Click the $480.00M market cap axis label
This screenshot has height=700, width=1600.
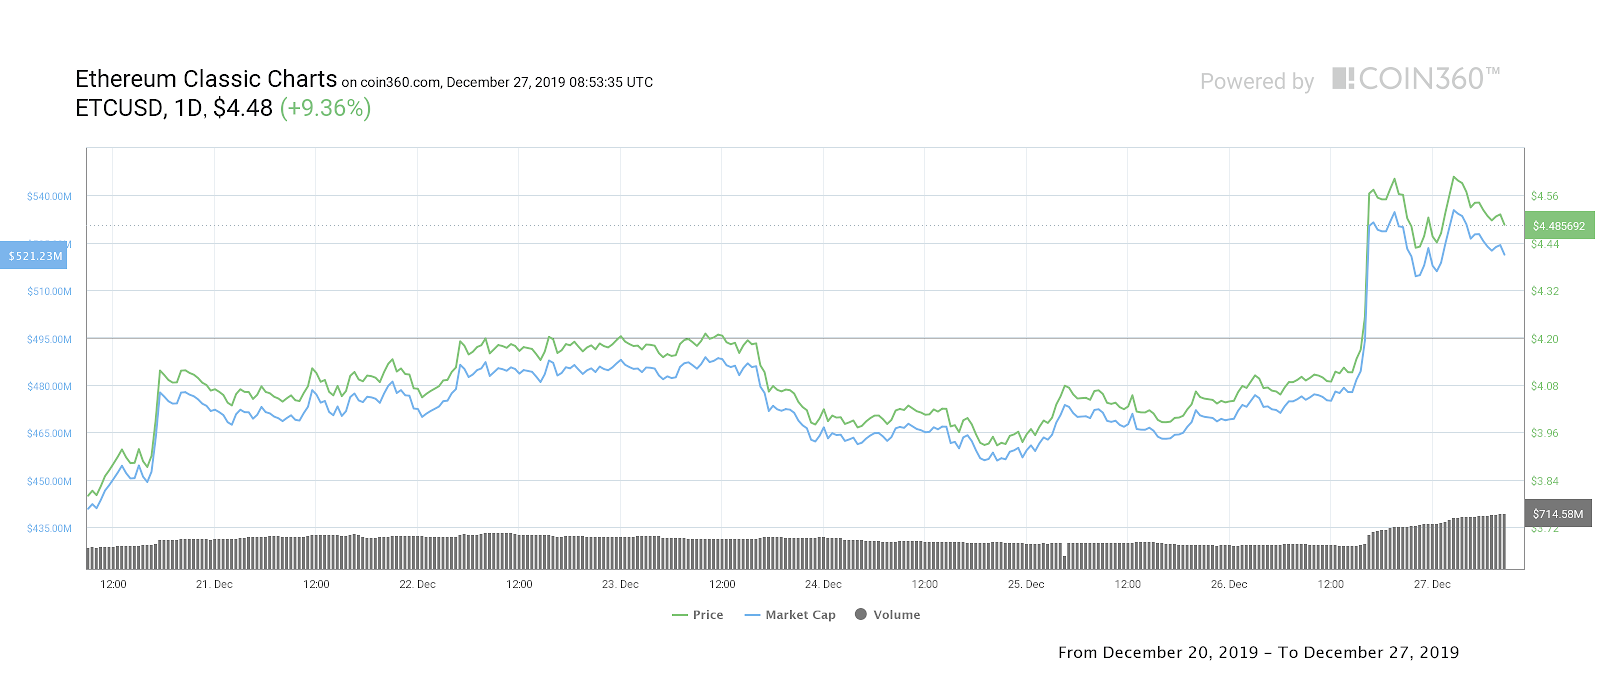pos(49,386)
